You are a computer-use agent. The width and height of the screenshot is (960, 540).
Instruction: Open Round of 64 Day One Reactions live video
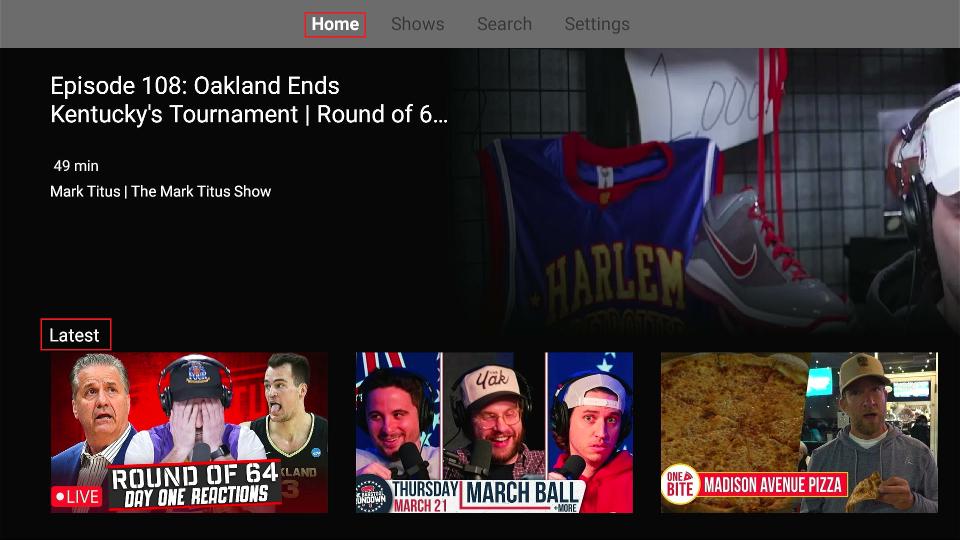tap(189, 432)
